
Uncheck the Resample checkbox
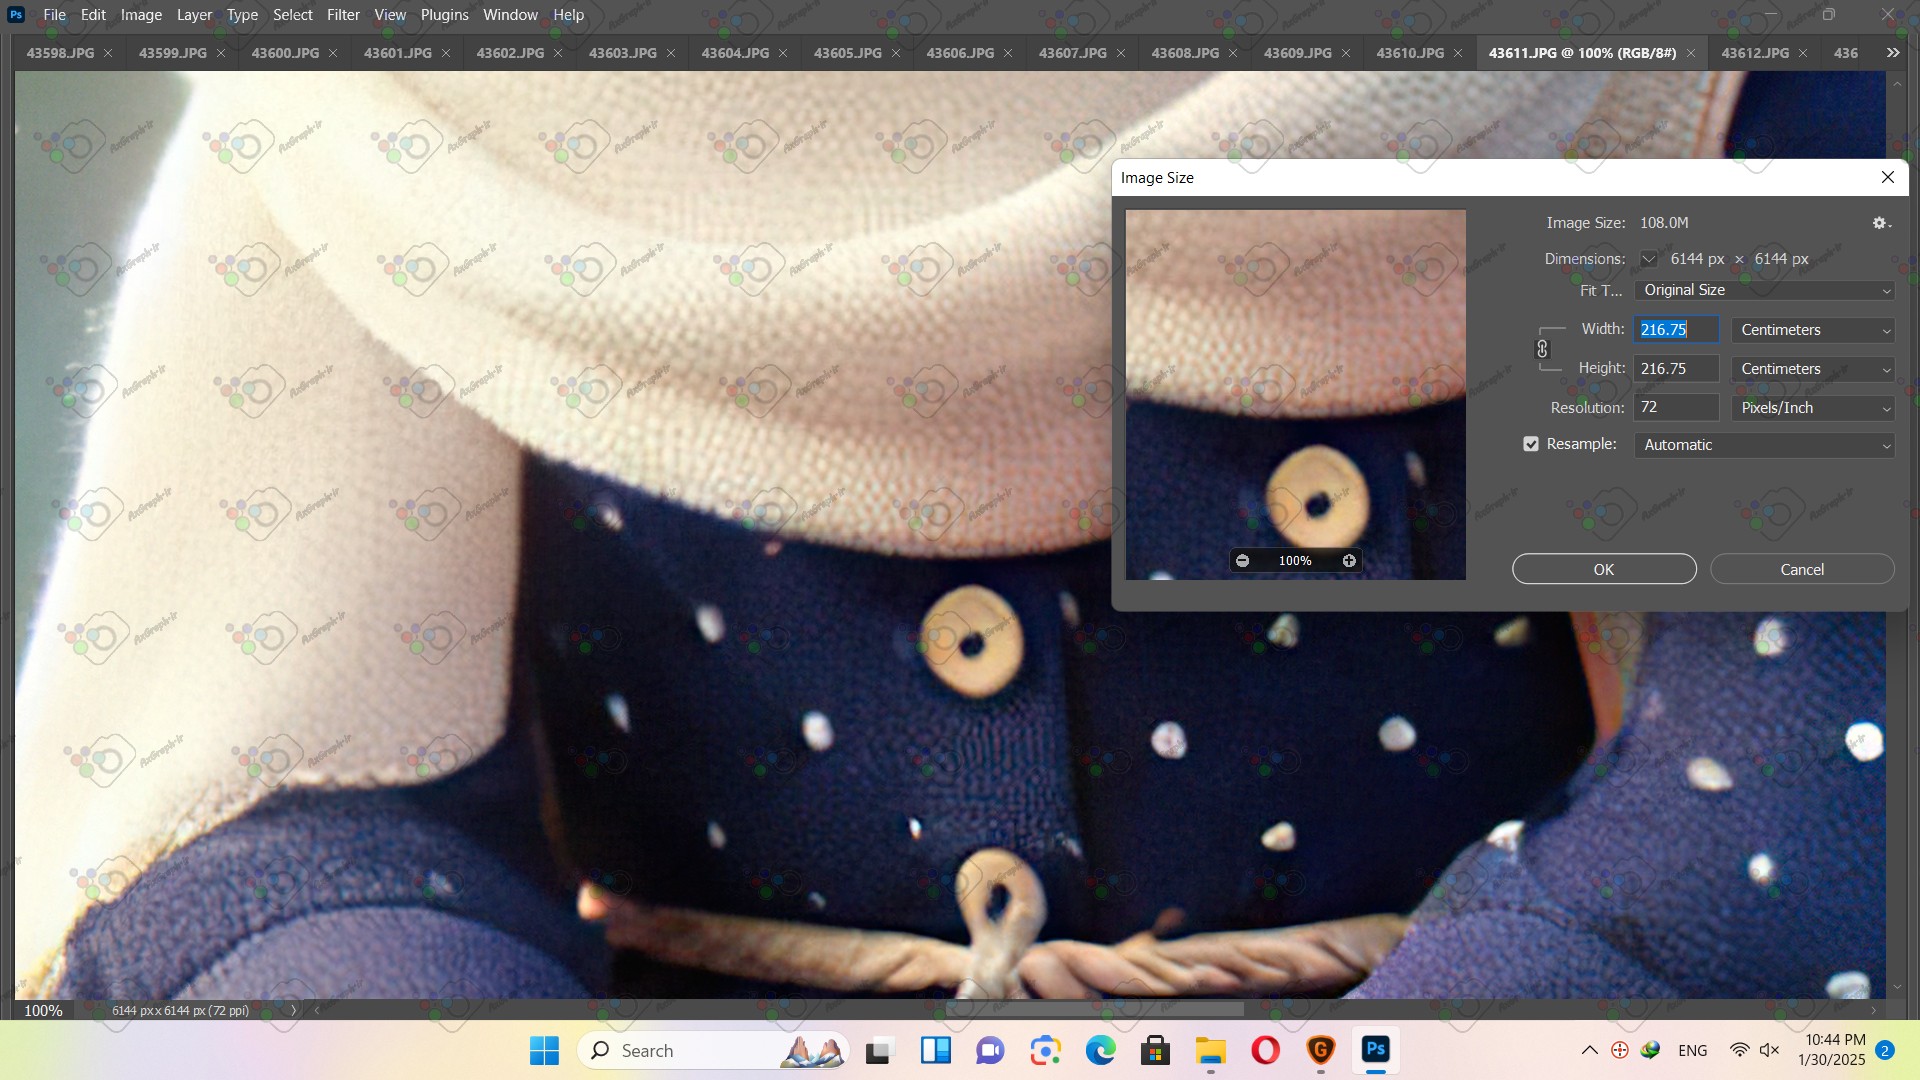tap(1531, 444)
